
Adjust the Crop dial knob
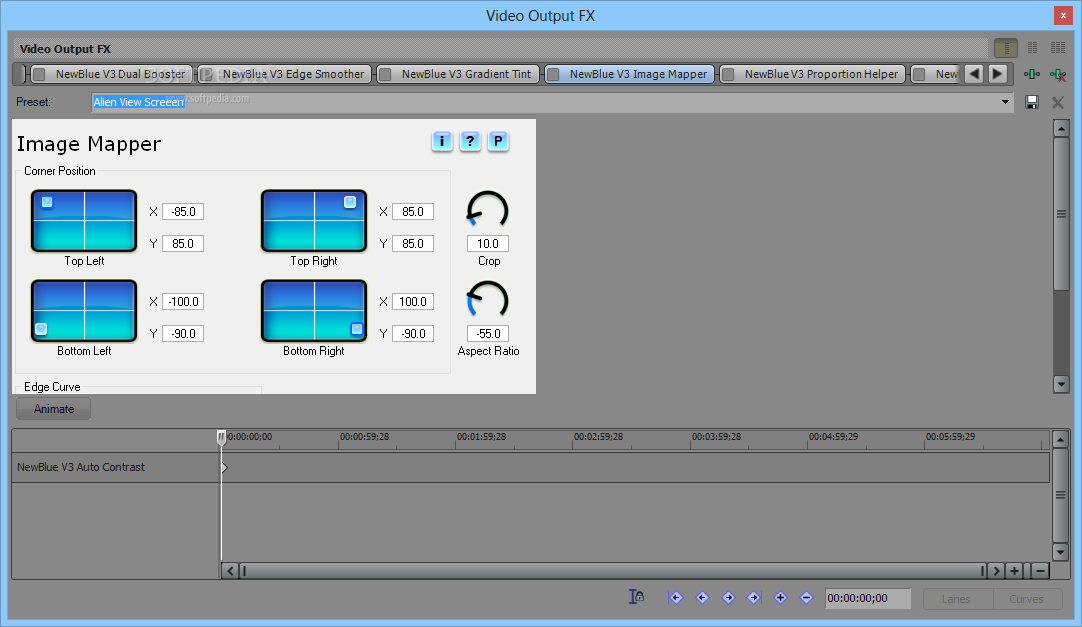point(488,210)
